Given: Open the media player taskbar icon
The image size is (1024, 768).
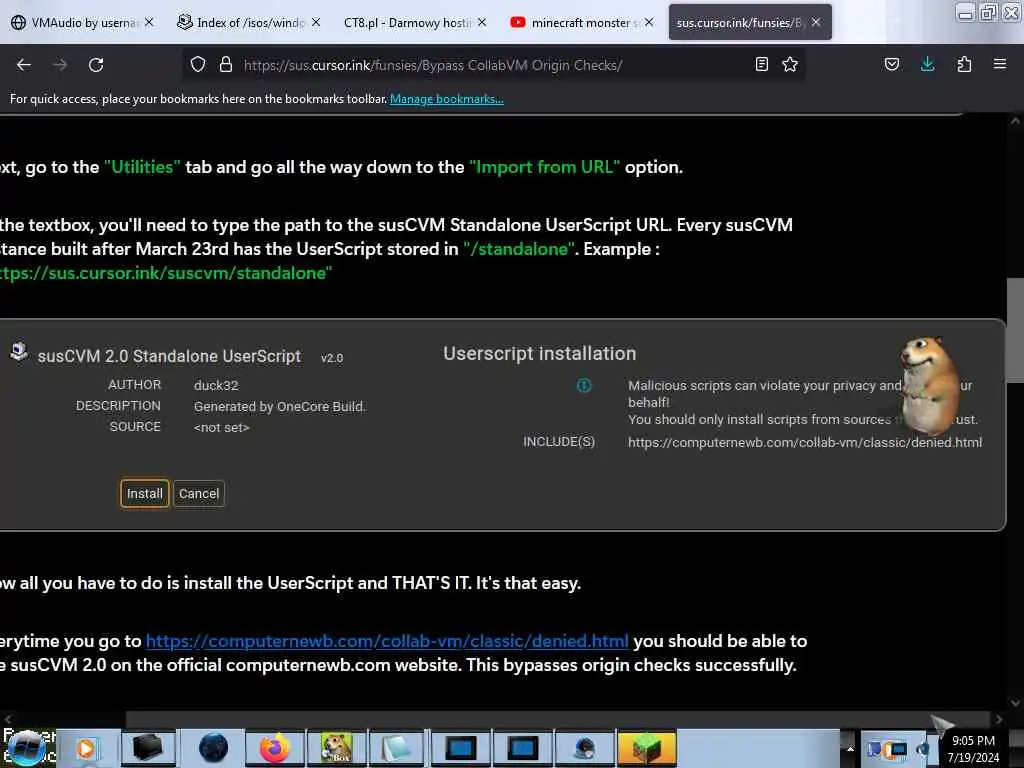Looking at the screenshot, I should tap(86, 748).
